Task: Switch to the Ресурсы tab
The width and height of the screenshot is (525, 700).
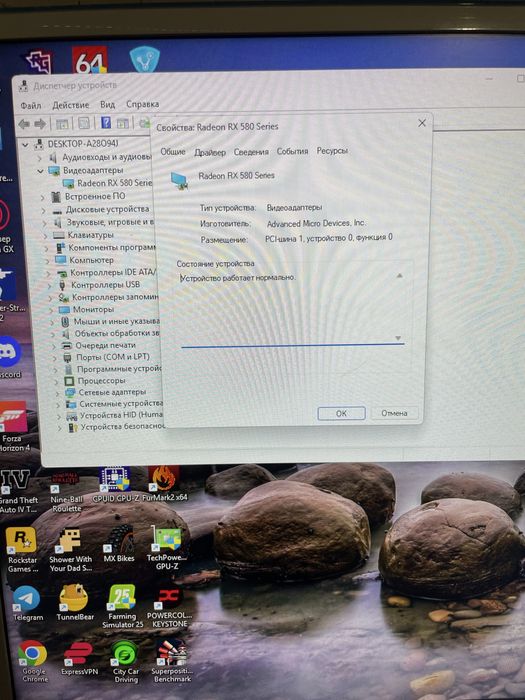Action: (x=332, y=151)
